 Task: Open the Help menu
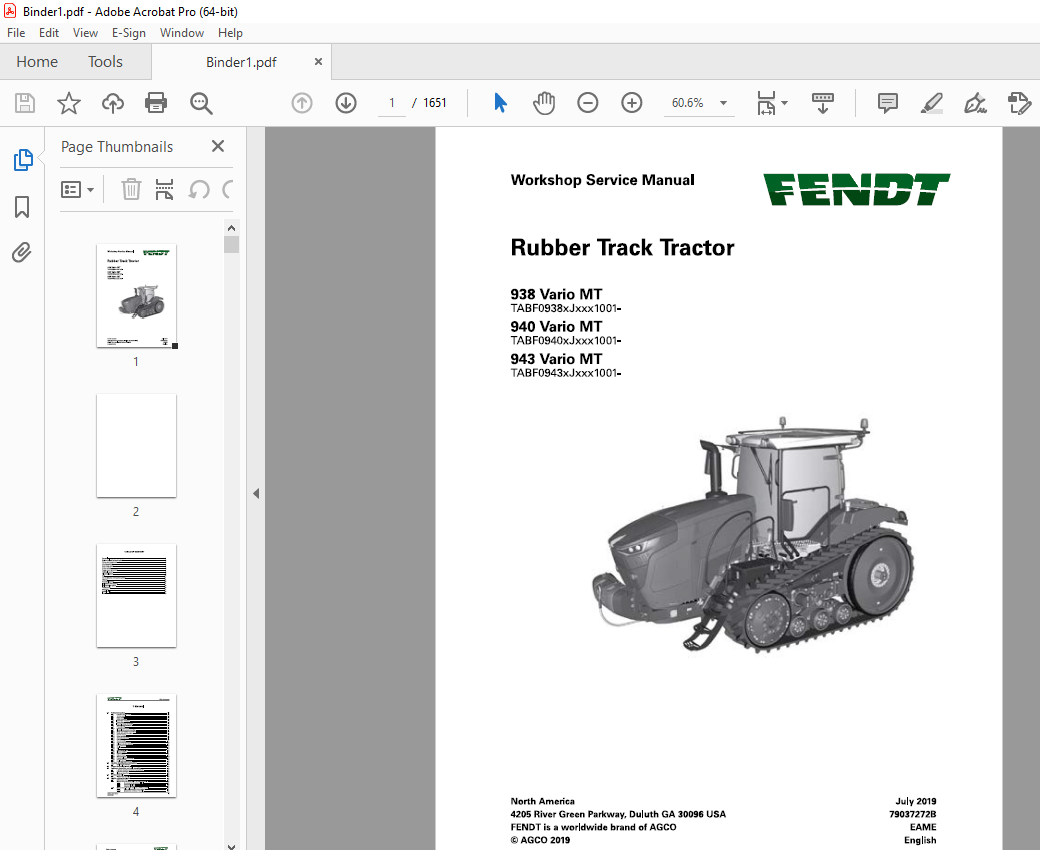pos(230,32)
